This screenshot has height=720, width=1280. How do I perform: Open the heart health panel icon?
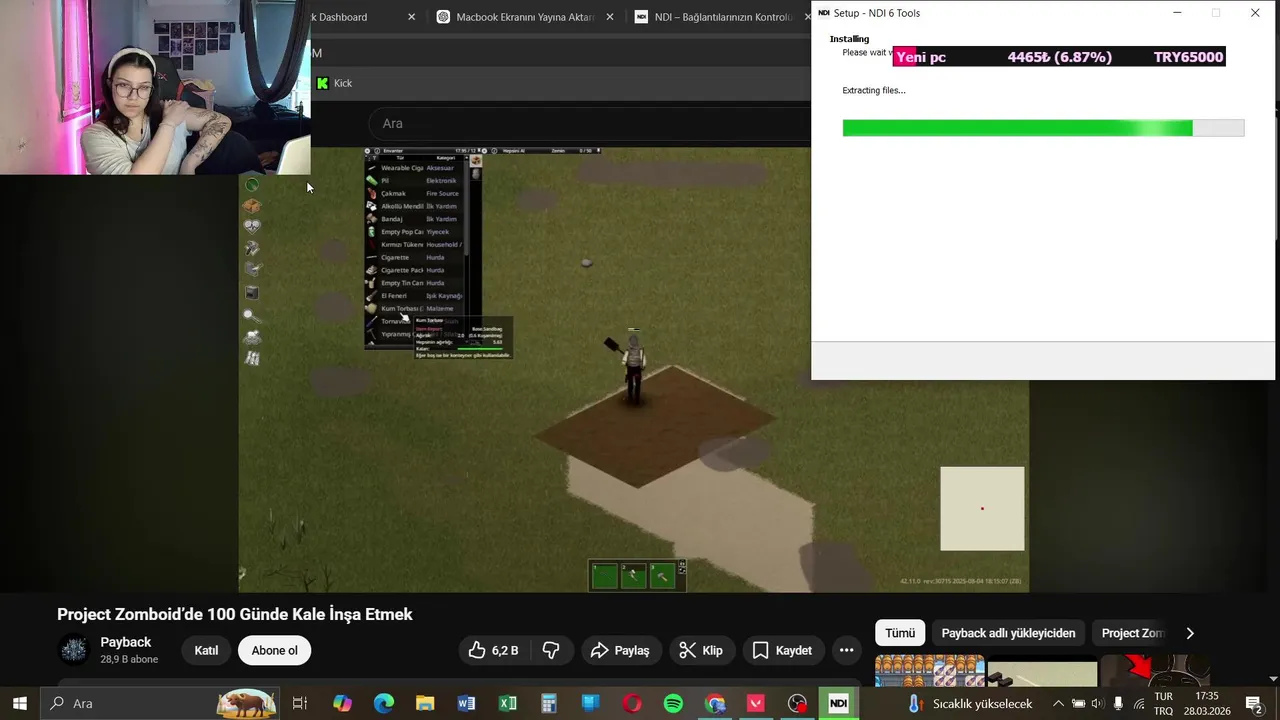(252, 227)
